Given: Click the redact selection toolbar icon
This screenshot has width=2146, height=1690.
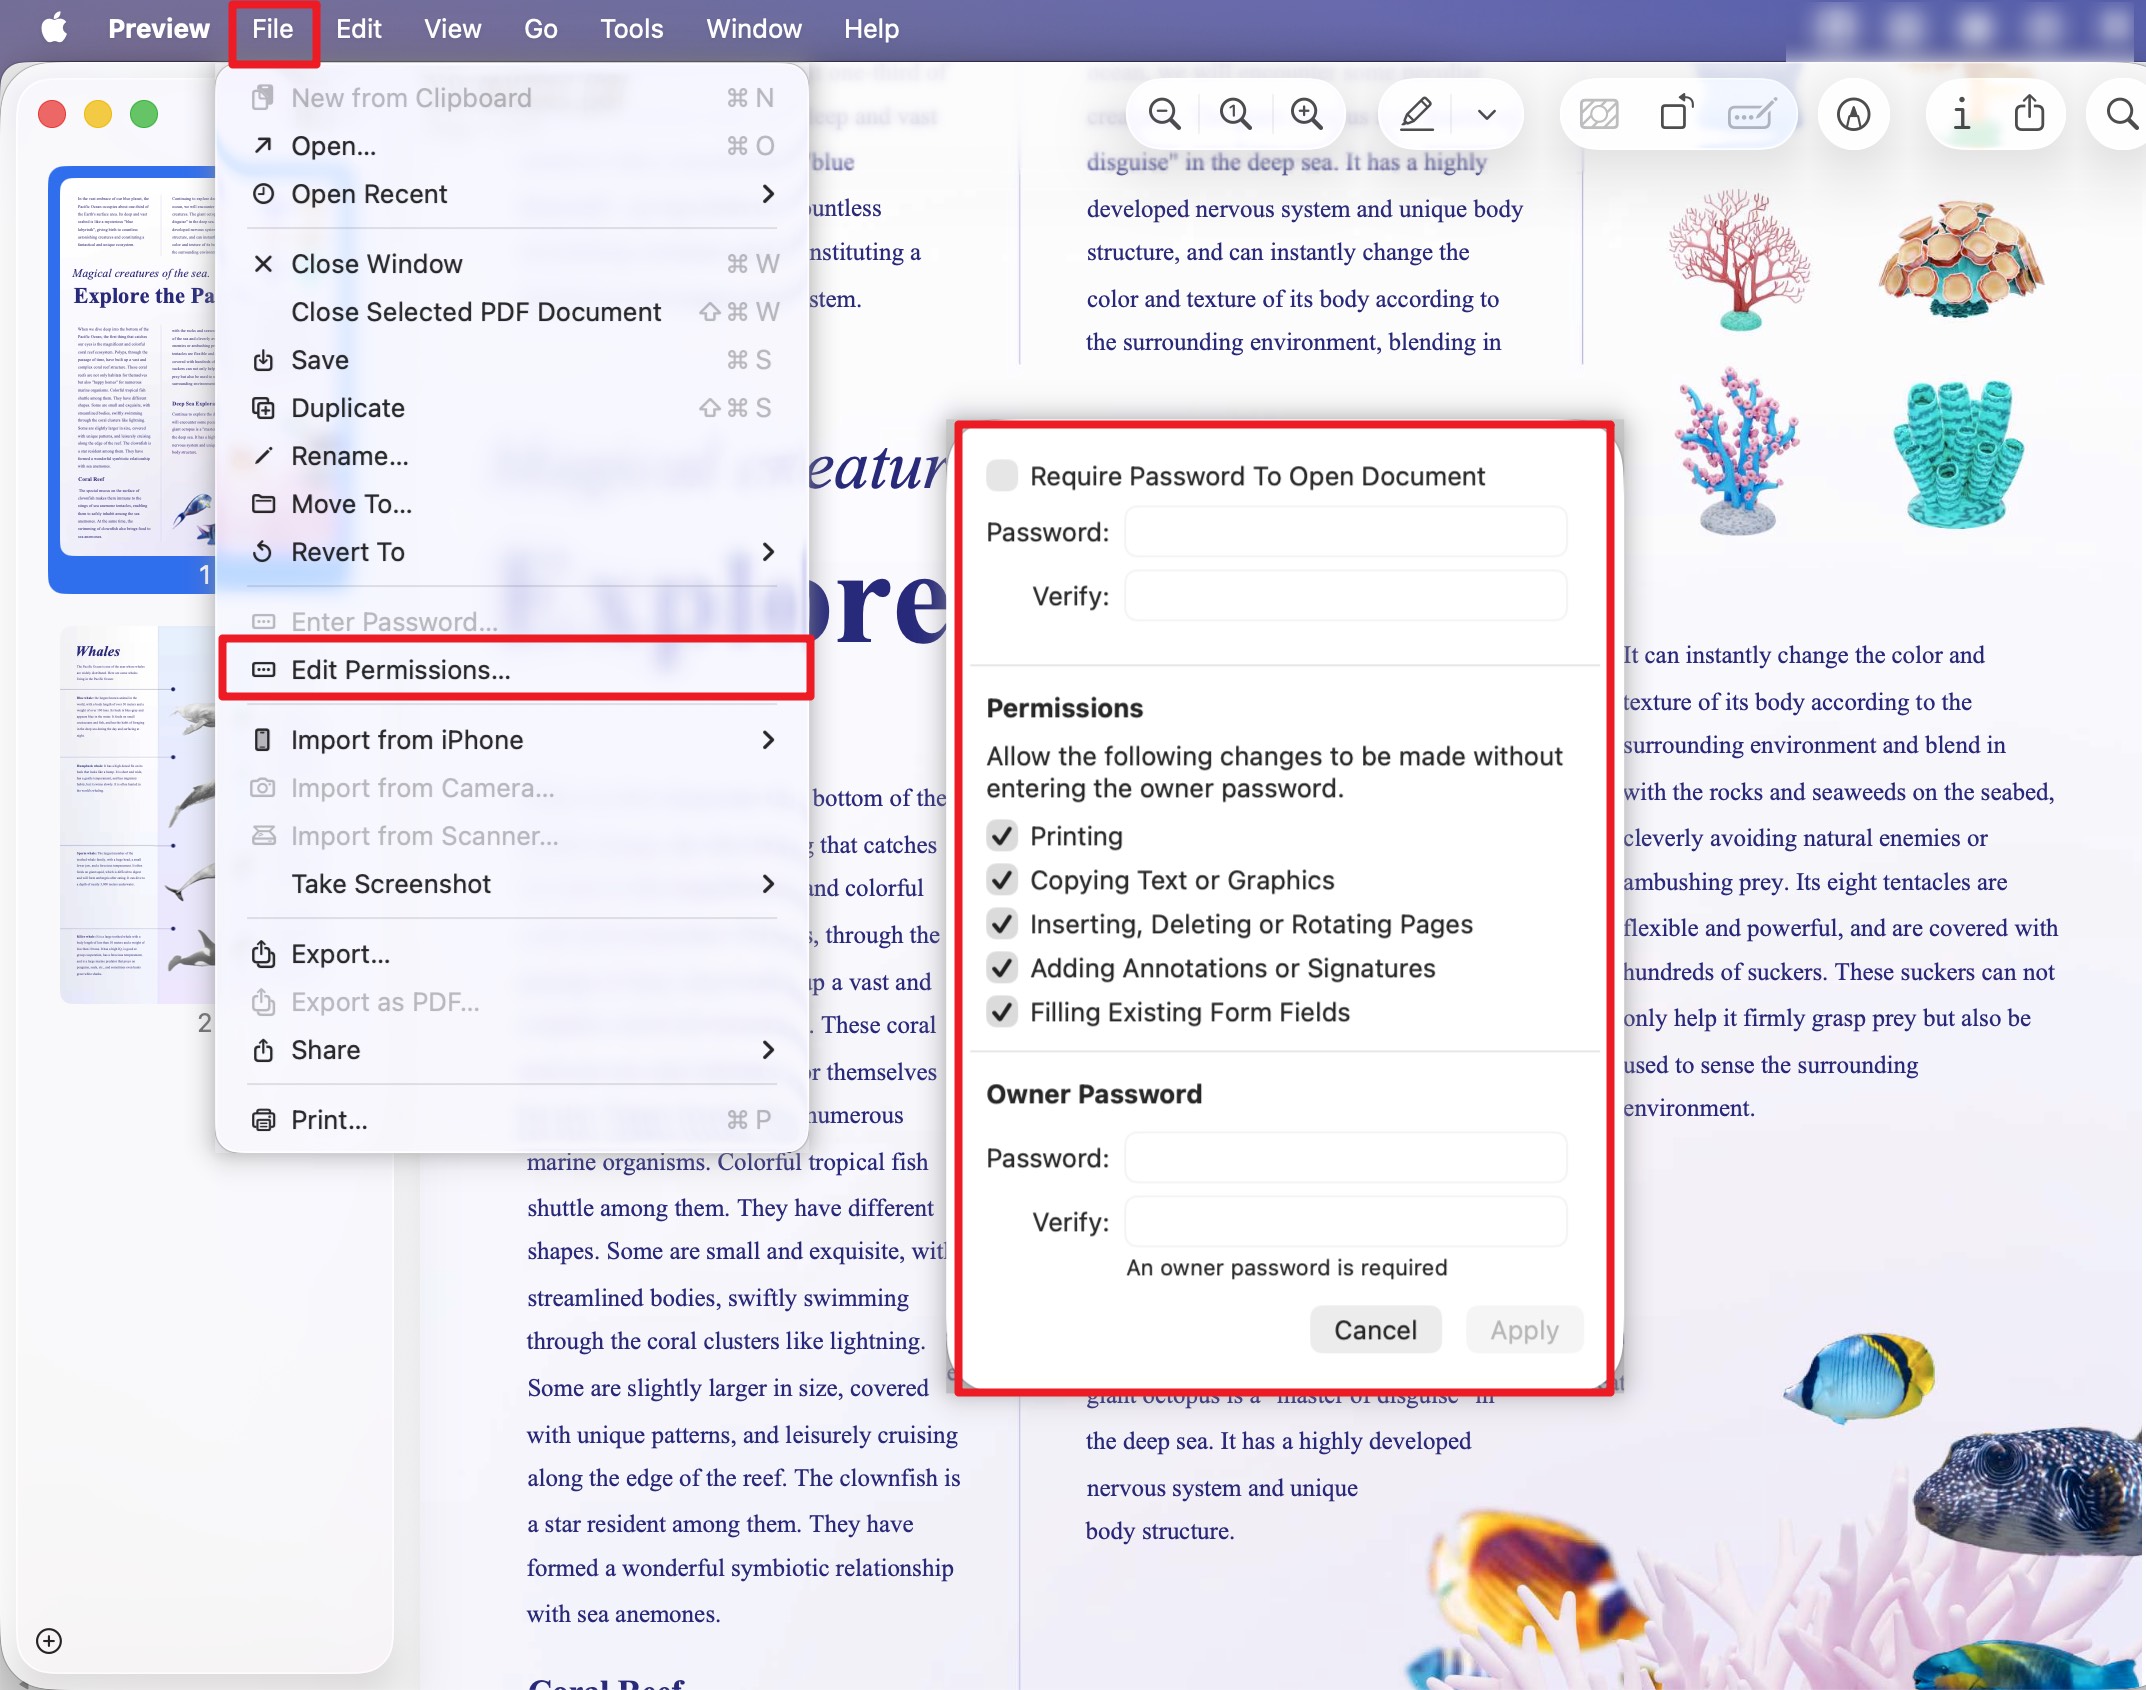Looking at the screenshot, I should point(1599,114).
